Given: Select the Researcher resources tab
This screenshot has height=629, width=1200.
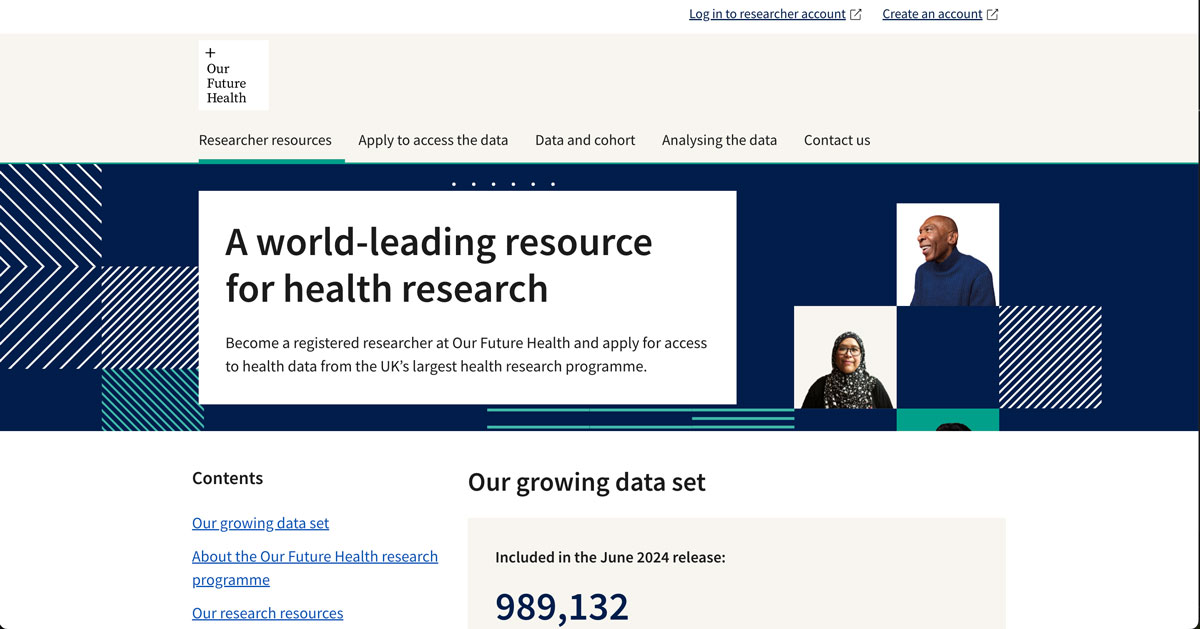Looking at the screenshot, I should 265,140.
